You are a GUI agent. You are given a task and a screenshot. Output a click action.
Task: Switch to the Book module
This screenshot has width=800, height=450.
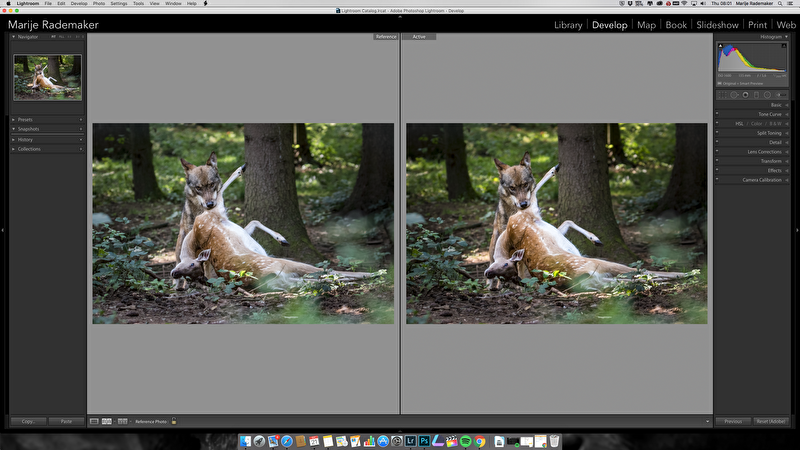676,24
